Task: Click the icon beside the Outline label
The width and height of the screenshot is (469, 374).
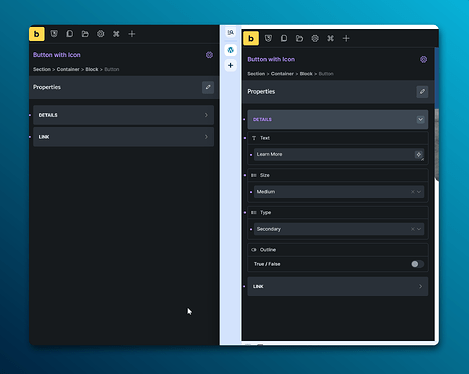Action: 254,250
